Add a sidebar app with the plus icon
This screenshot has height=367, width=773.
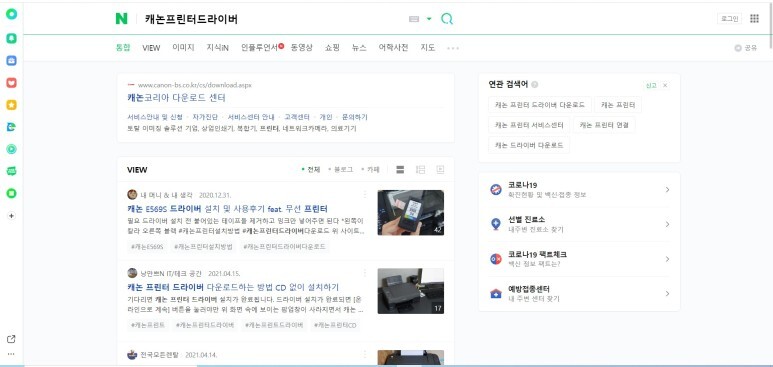12,216
